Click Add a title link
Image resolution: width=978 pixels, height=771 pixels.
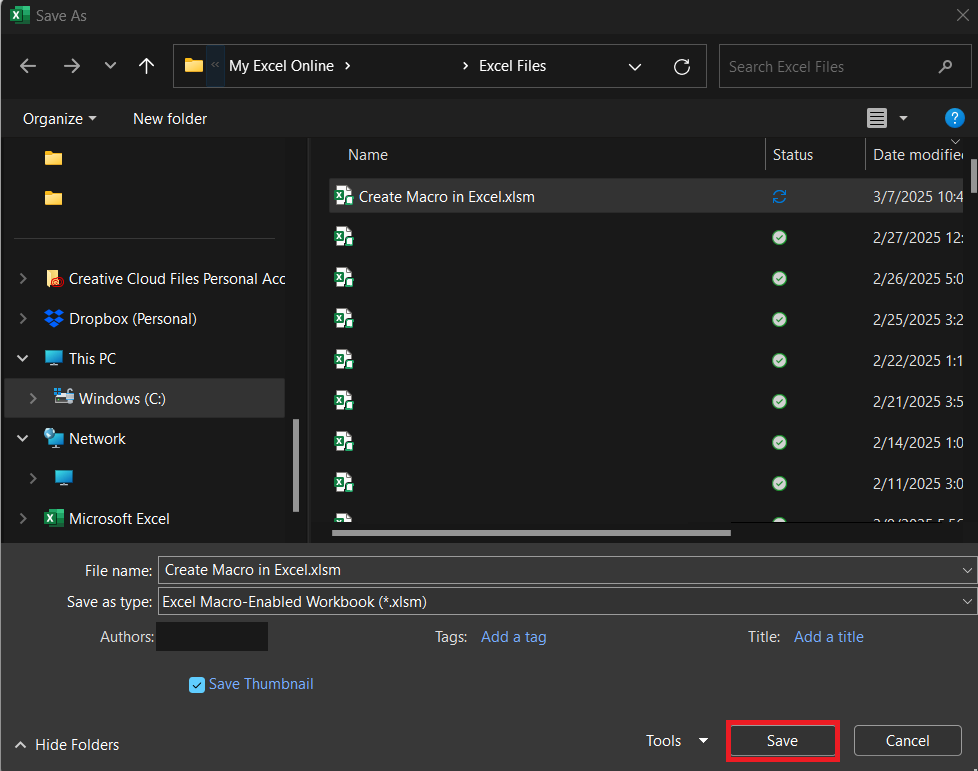[828, 637]
